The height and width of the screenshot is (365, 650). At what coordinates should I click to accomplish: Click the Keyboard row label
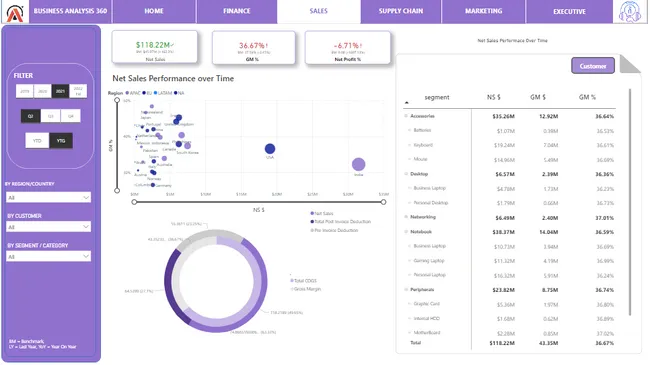click(423, 145)
